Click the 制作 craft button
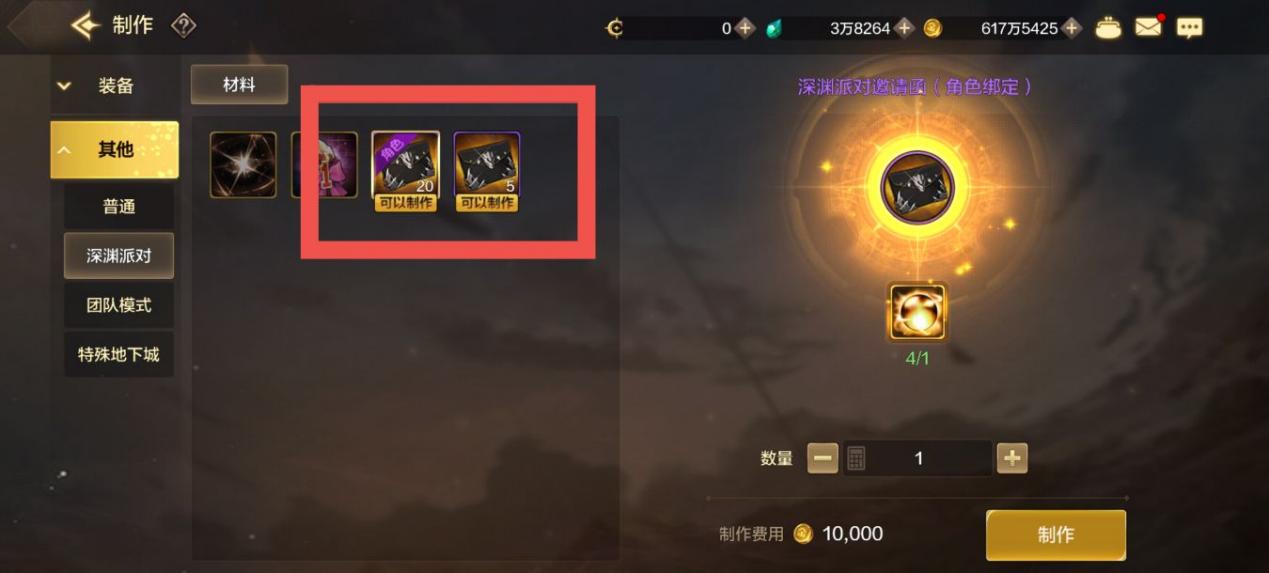The width and height of the screenshot is (1269, 573). click(1056, 535)
